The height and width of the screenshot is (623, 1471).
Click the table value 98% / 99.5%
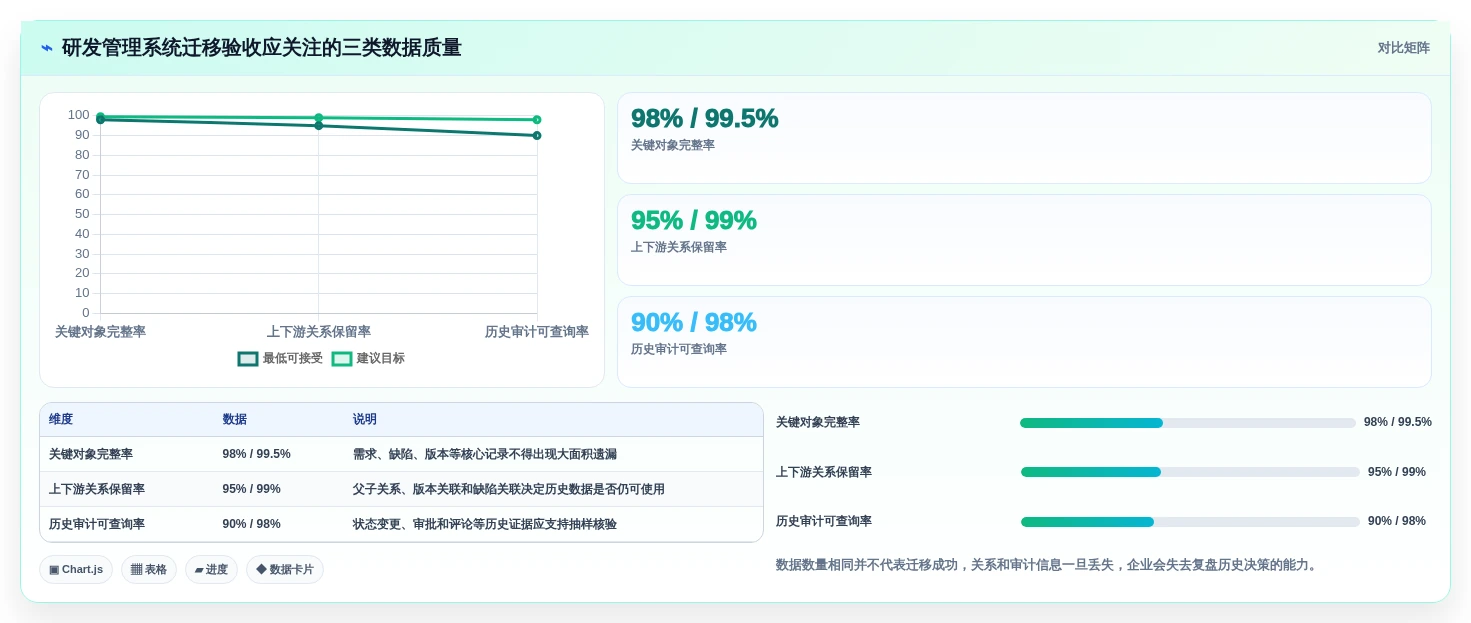(x=256, y=454)
